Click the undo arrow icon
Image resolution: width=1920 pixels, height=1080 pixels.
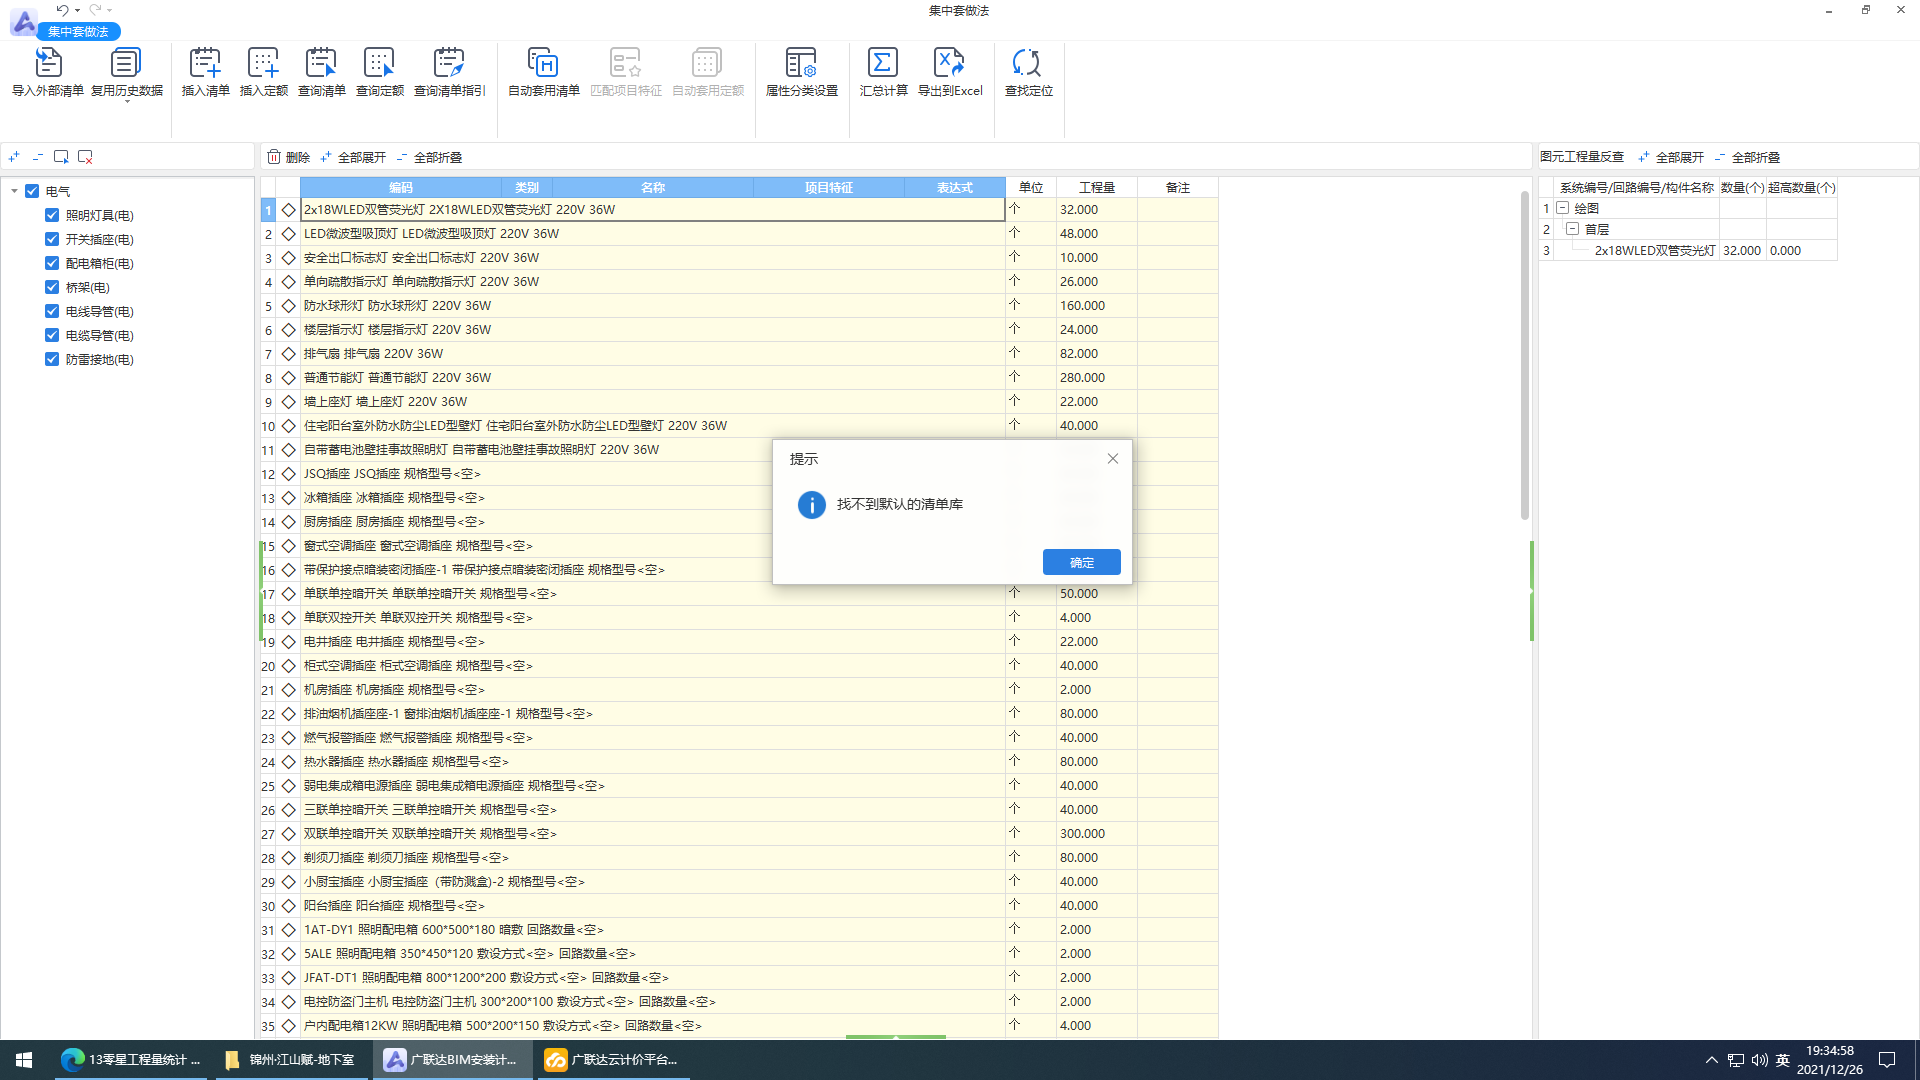click(x=62, y=10)
